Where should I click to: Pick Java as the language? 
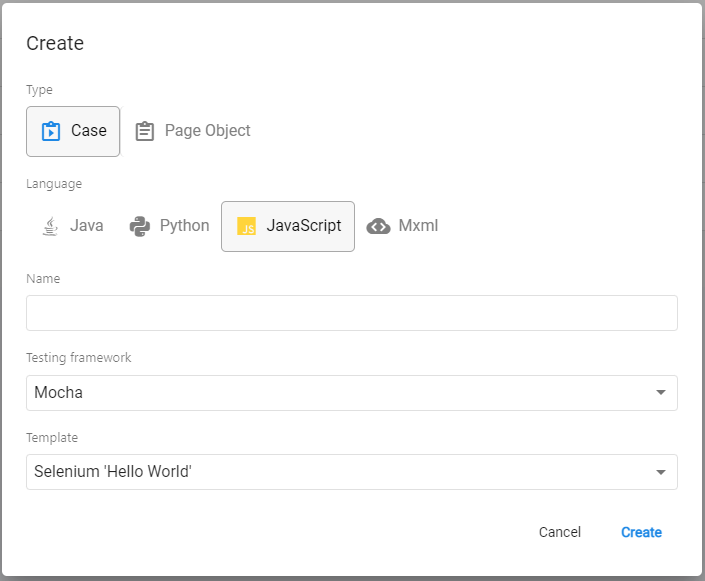point(73,226)
